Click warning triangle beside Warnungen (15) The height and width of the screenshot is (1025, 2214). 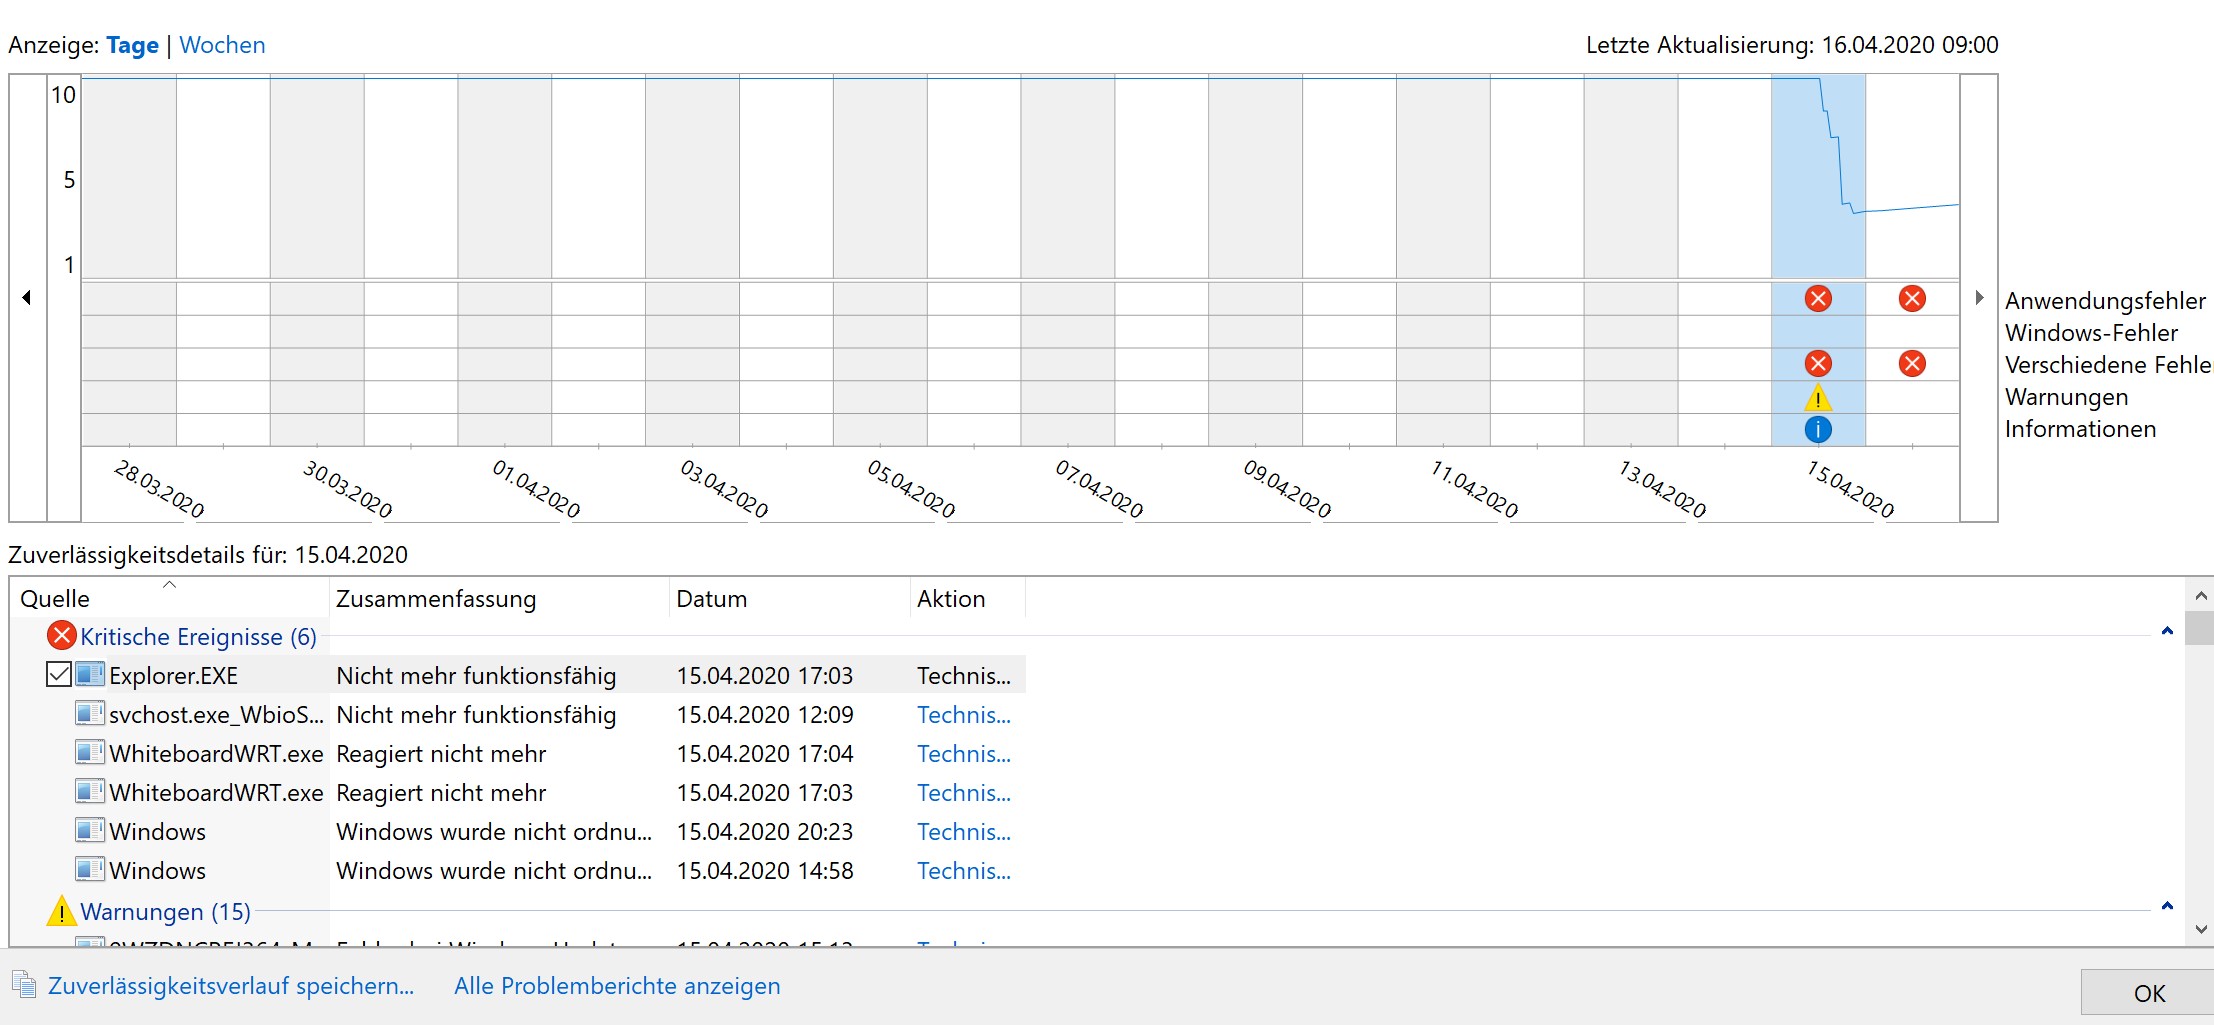pyautogui.click(x=61, y=911)
